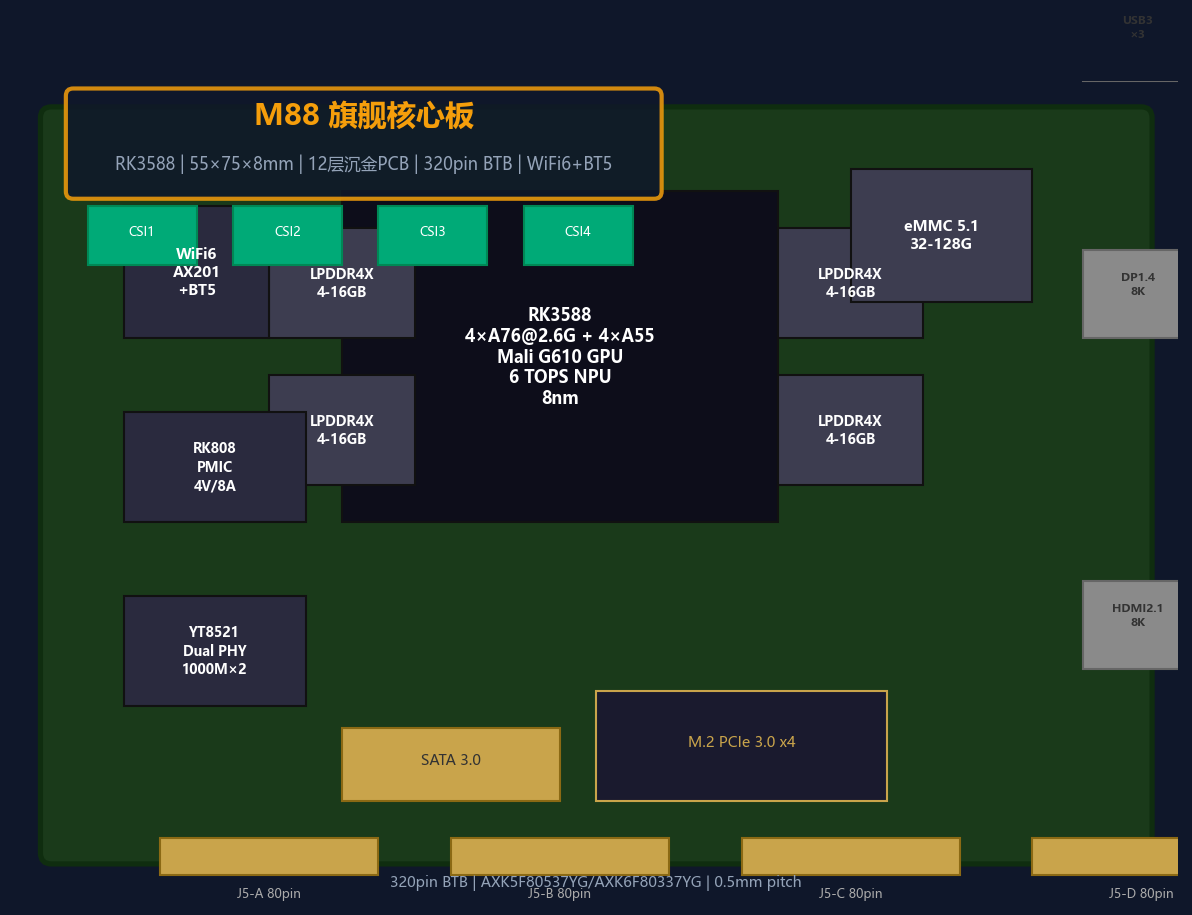Image resolution: width=1192 pixels, height=915 pixels.
Task: Click the eMMC 5.1 32-128G storage block
Action: pyautogui.click(x=941, y=235)
